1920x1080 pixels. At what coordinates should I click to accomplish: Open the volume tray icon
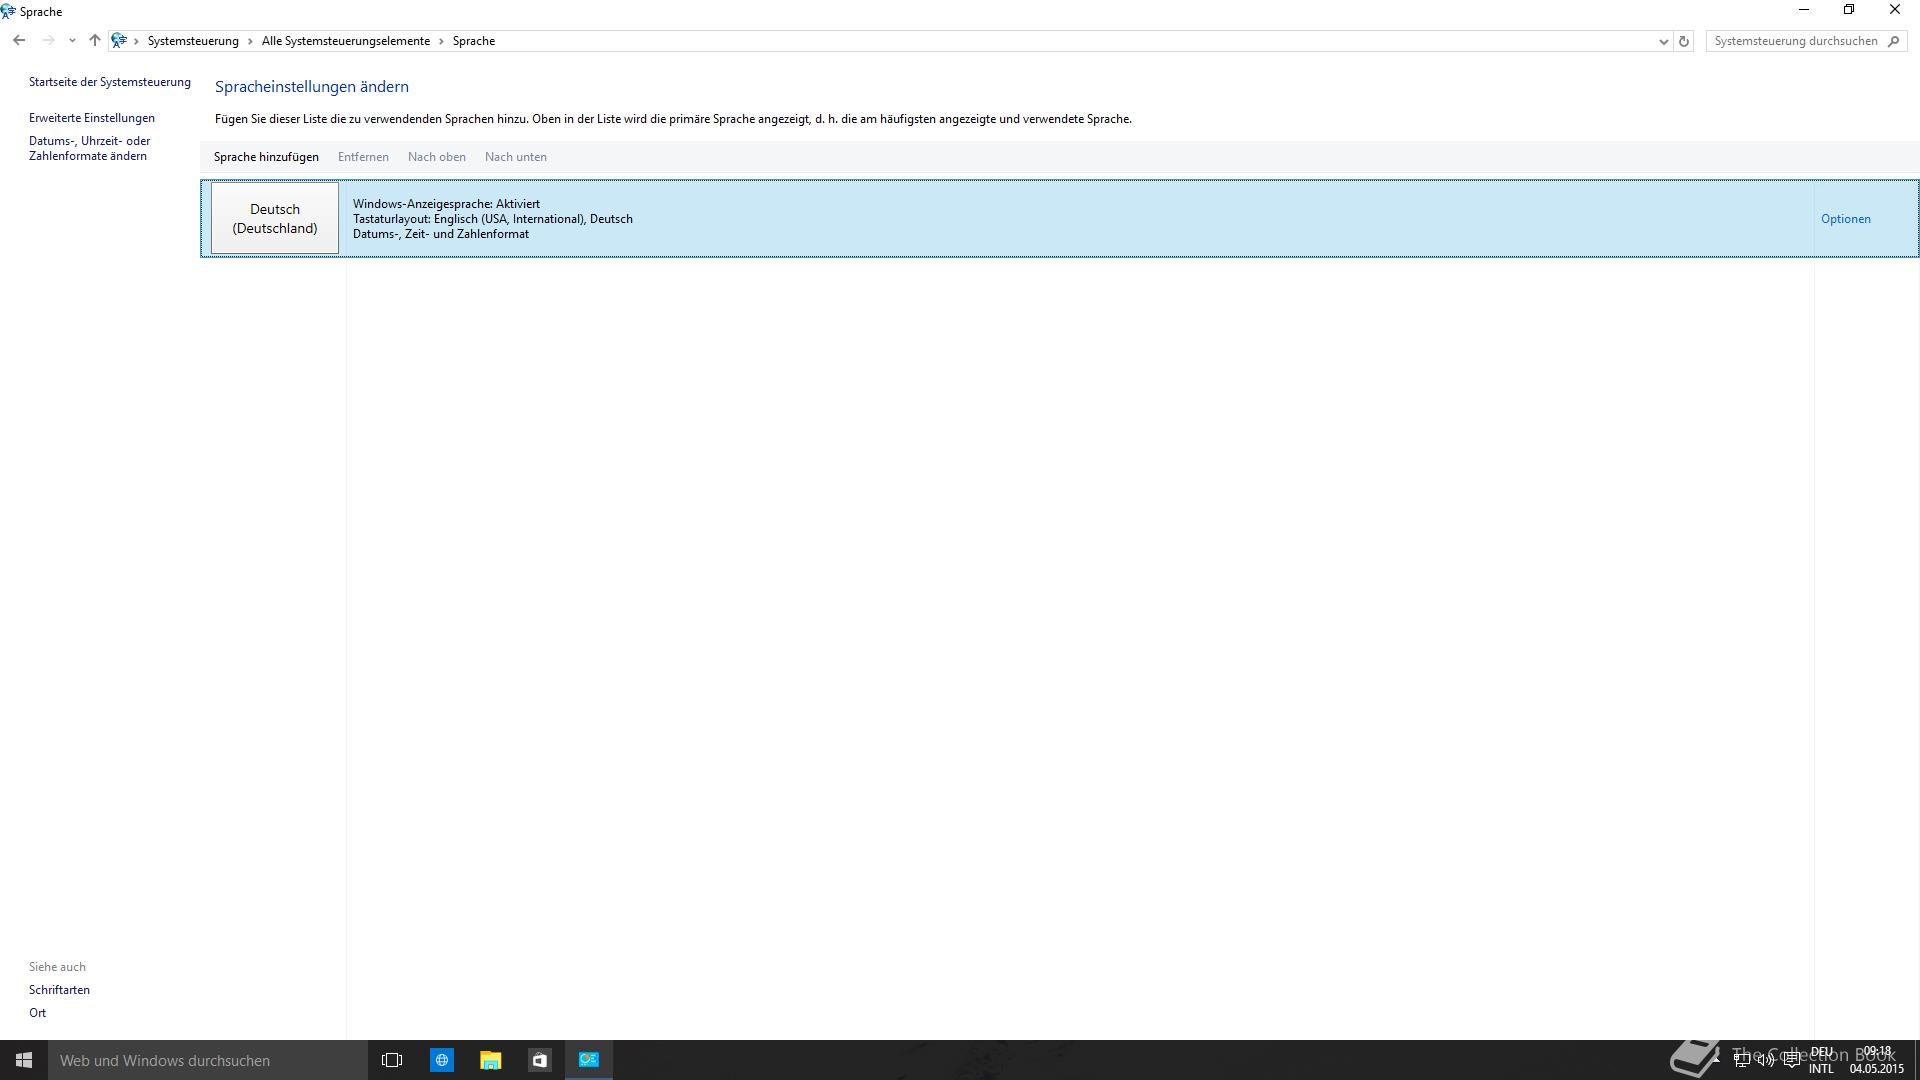(1766, 1060)
